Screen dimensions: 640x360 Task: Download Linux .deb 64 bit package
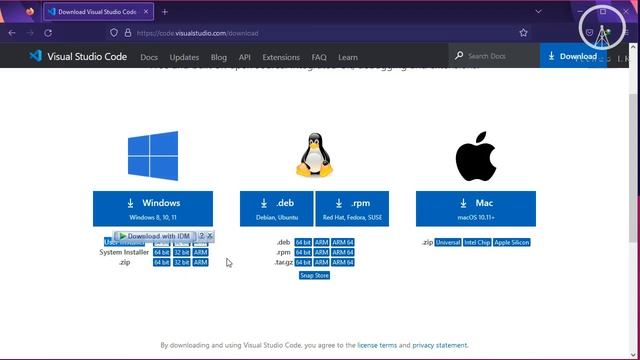(303, 242)
